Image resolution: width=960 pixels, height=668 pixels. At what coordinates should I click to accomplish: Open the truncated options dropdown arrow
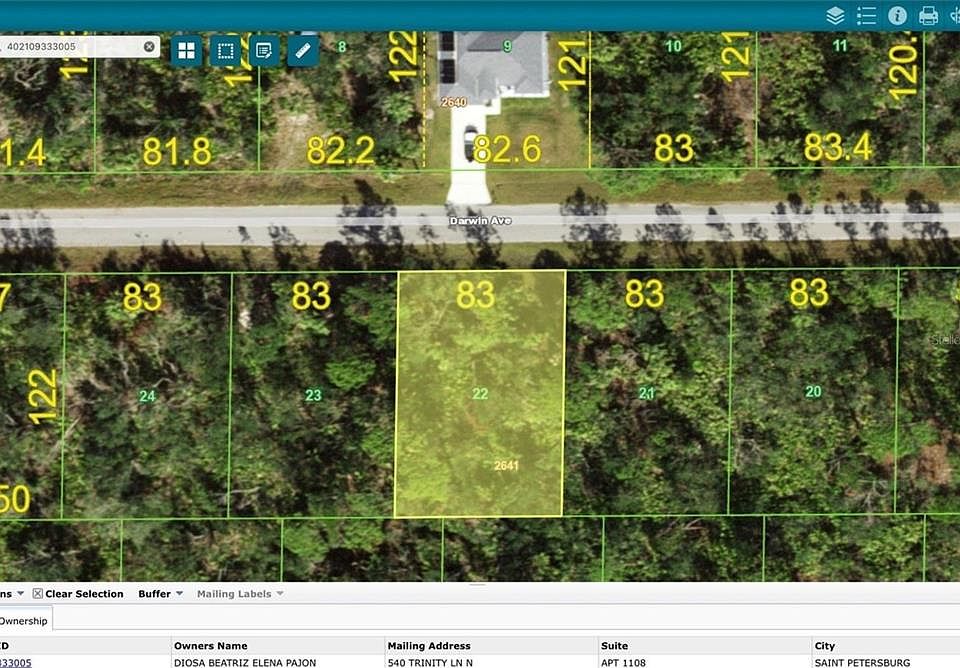[x=20, y=593]
